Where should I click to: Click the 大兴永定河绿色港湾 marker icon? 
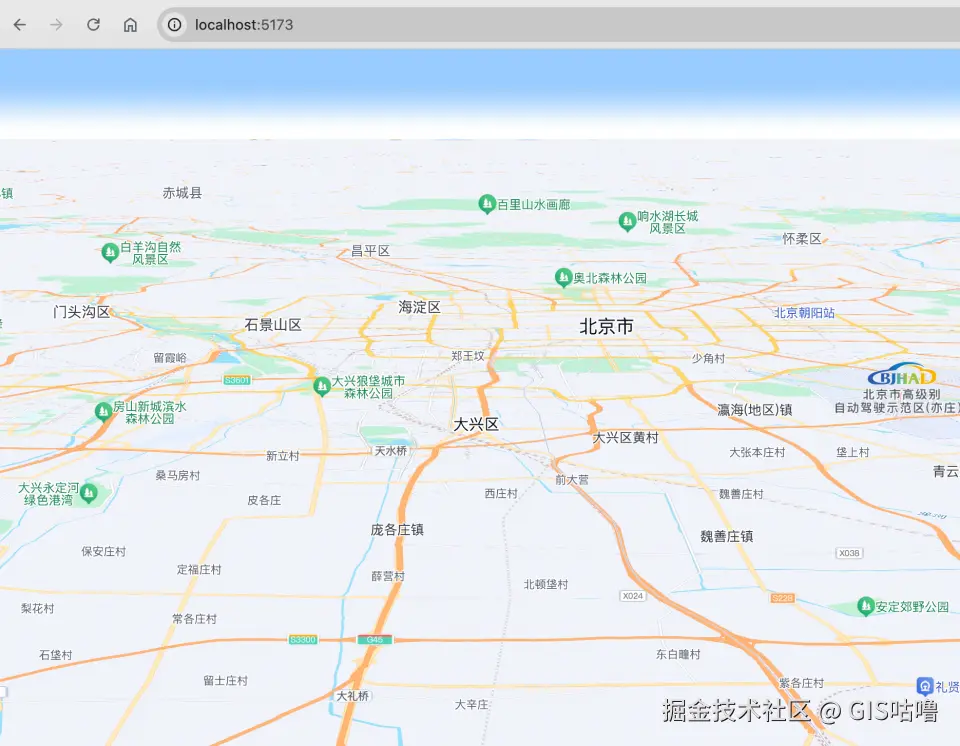tap(89, 493)
